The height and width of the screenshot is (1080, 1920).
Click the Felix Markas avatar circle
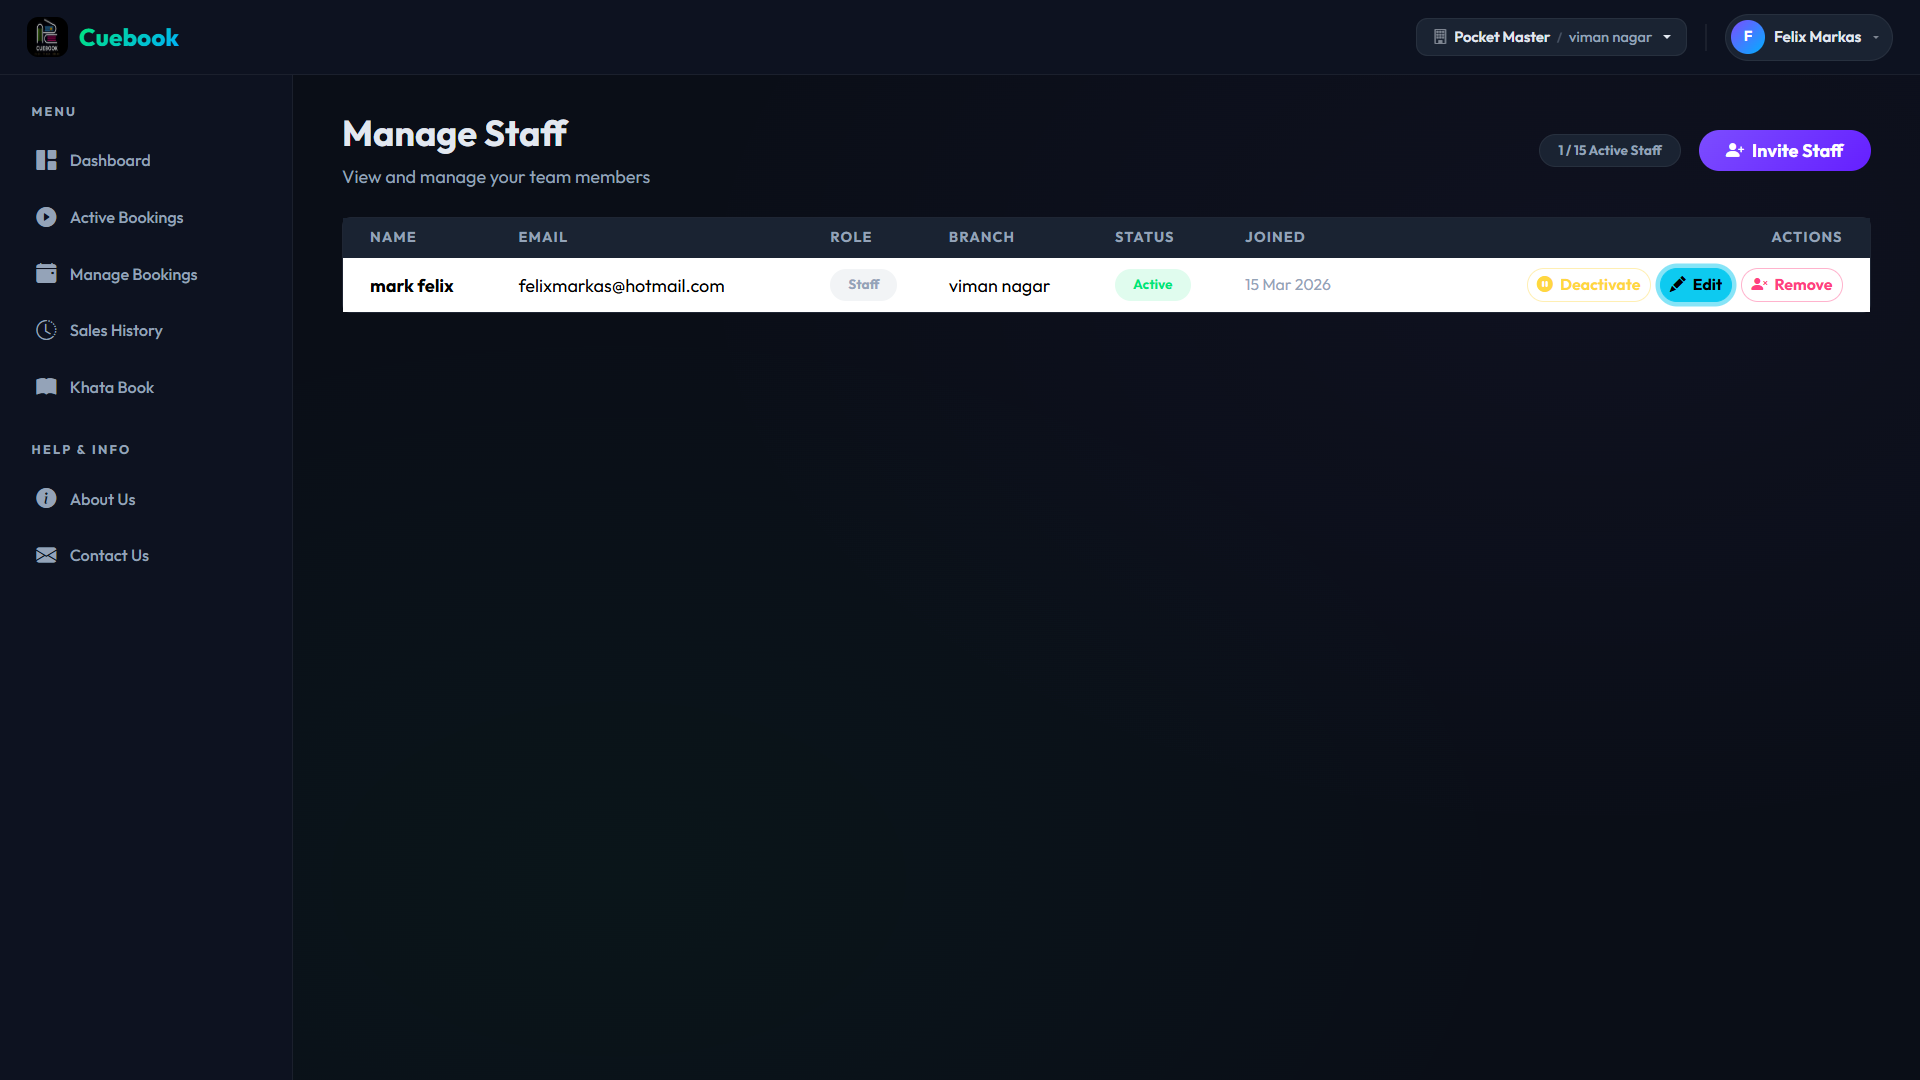[1747, 37]
